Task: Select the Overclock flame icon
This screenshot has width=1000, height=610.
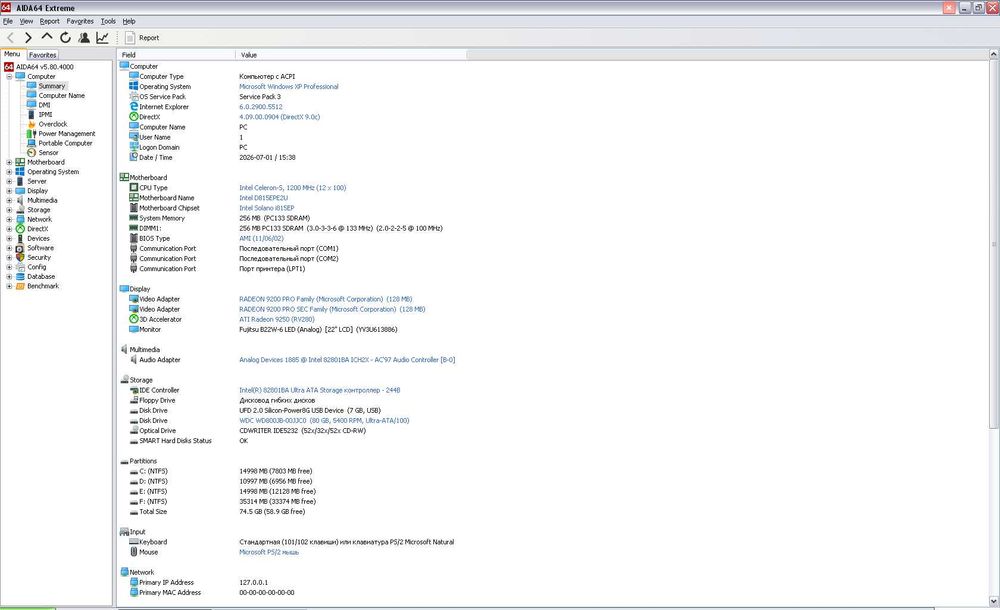Action: [31, 124]
